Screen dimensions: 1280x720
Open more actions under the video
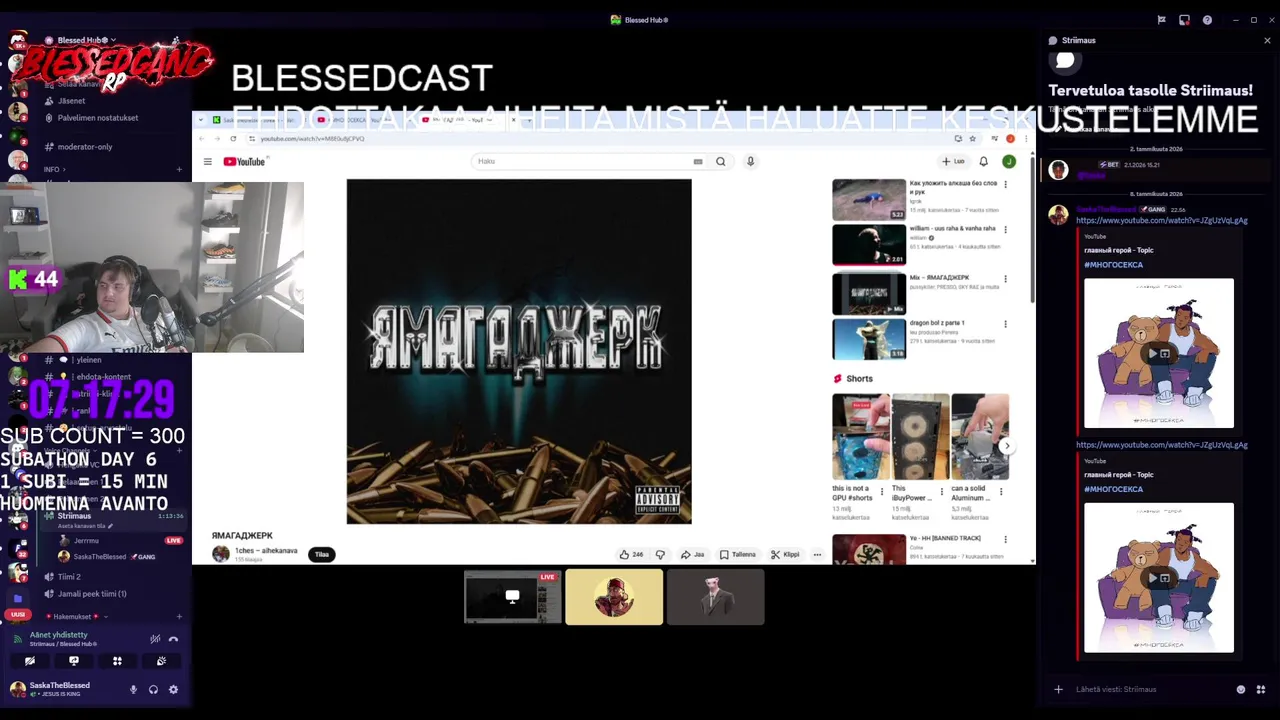click(817, 554)
